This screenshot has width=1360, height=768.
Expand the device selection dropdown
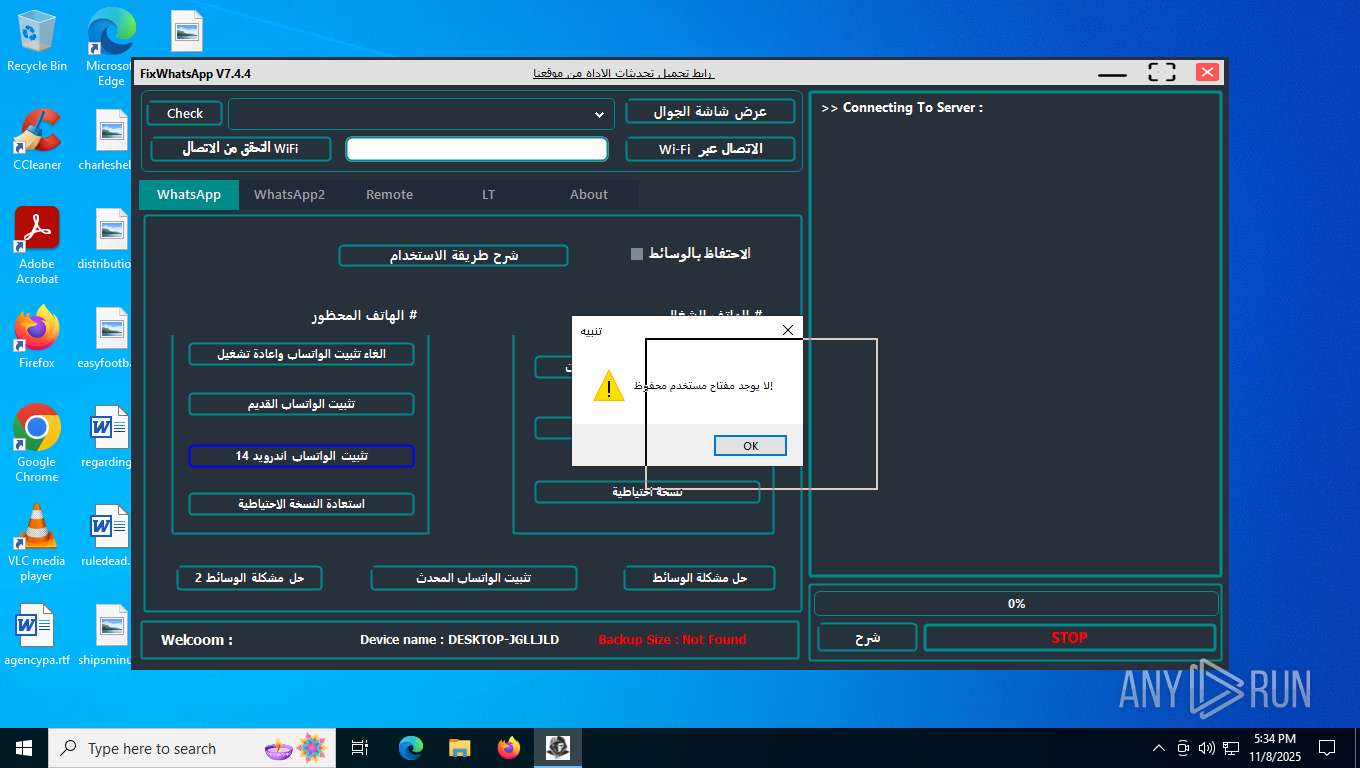pyautogui.click(x=599, y=114)
